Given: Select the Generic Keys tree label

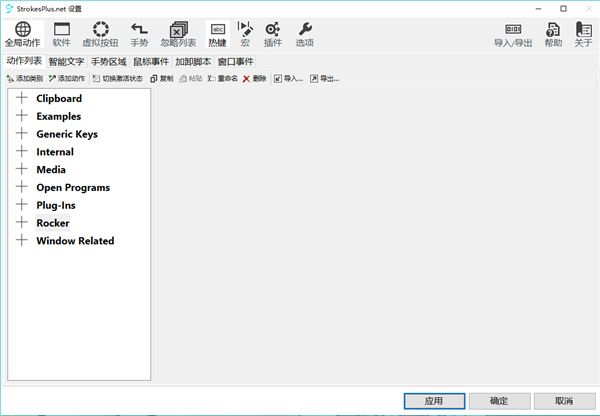Looking at the screenshot, I should coord(67,134).
